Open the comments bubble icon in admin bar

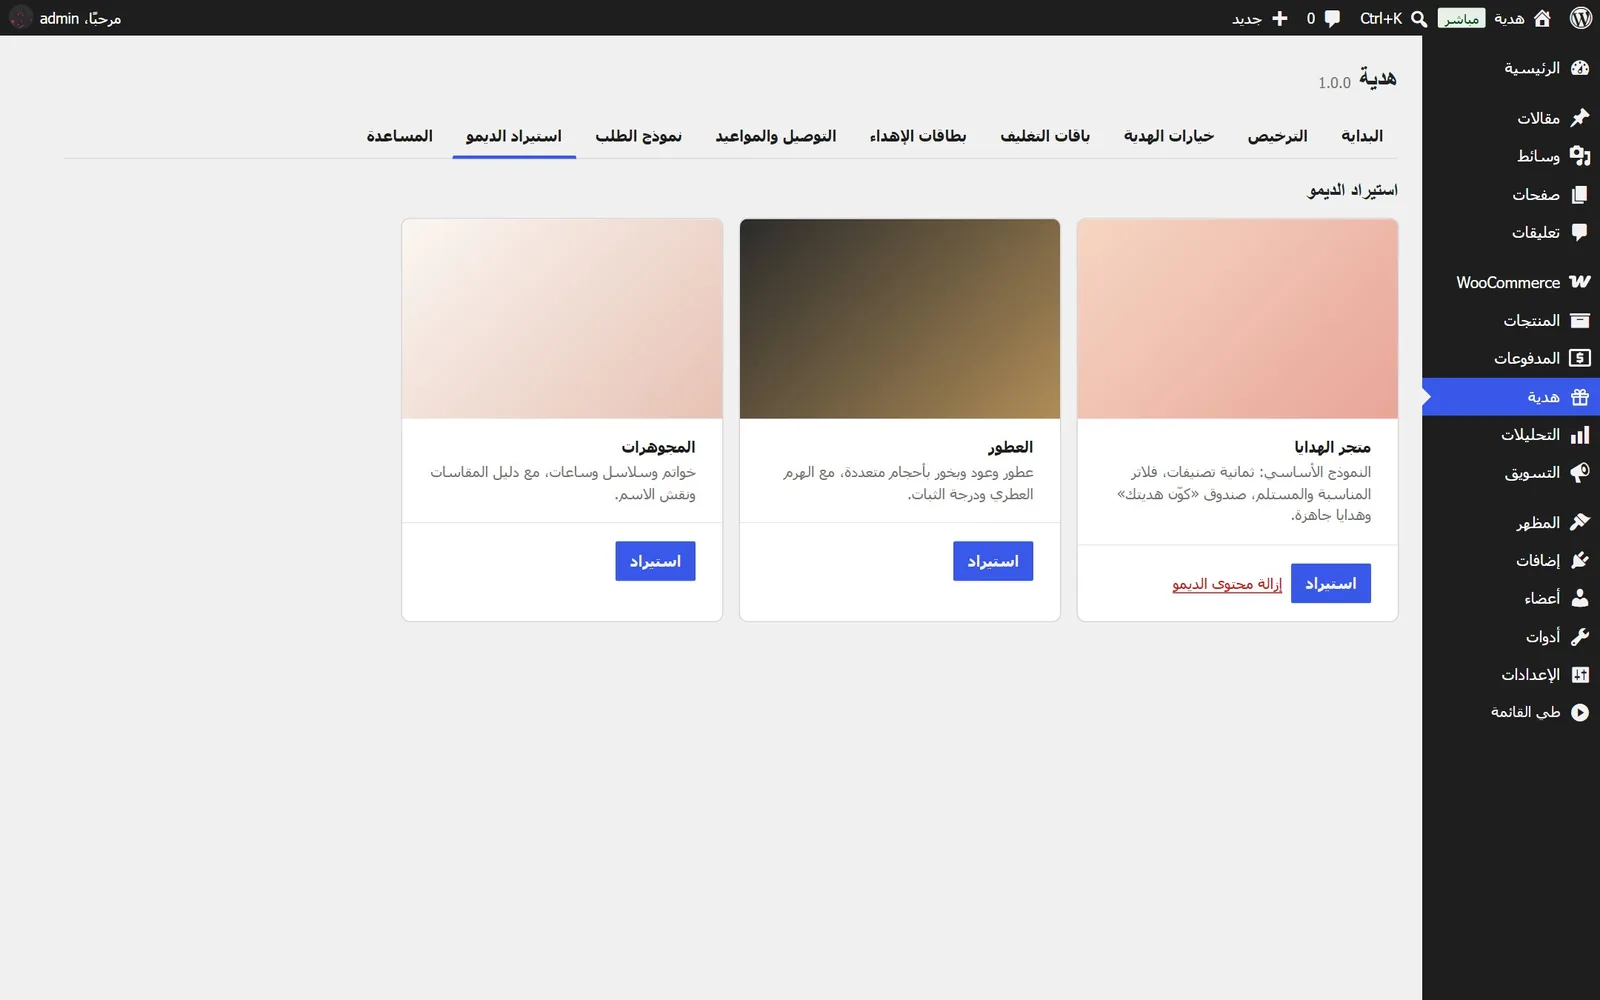pos(1332,18)
